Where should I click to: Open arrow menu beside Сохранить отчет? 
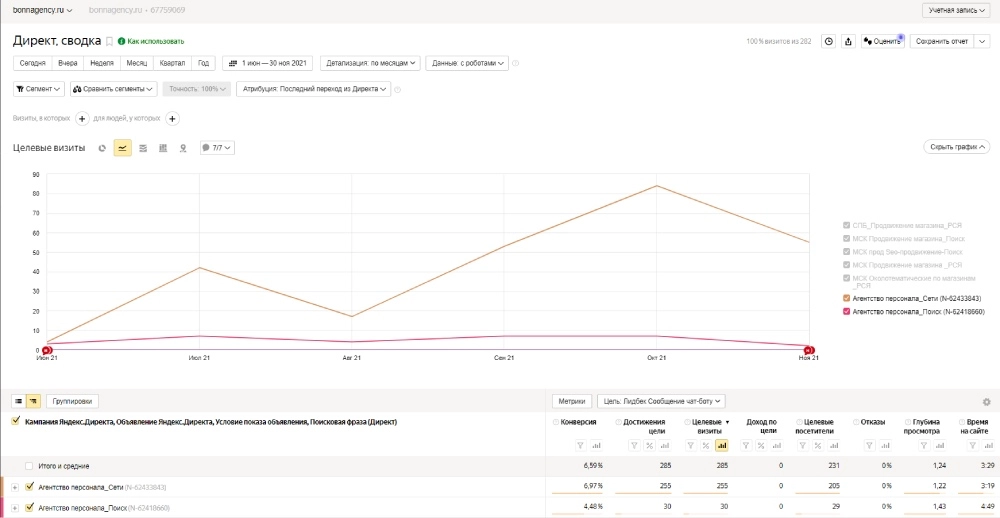pos(982,41)
